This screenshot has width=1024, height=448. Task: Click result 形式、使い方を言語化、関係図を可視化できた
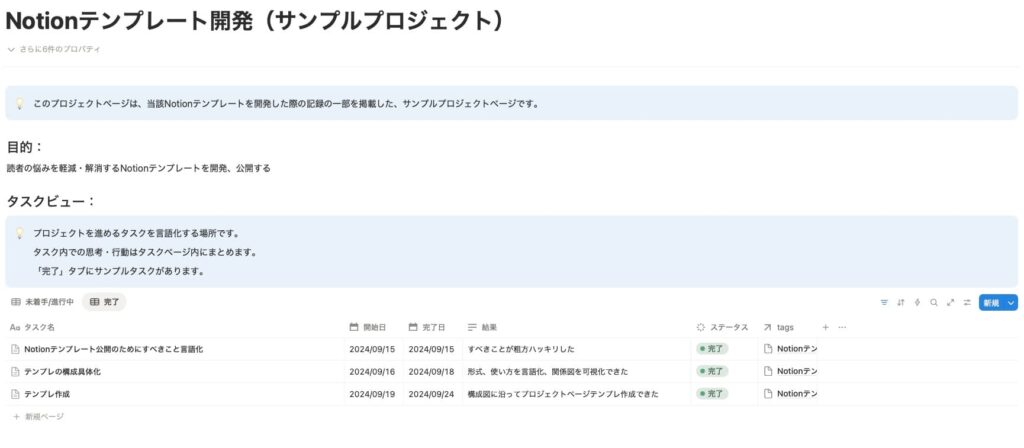[x=548, y=372]
